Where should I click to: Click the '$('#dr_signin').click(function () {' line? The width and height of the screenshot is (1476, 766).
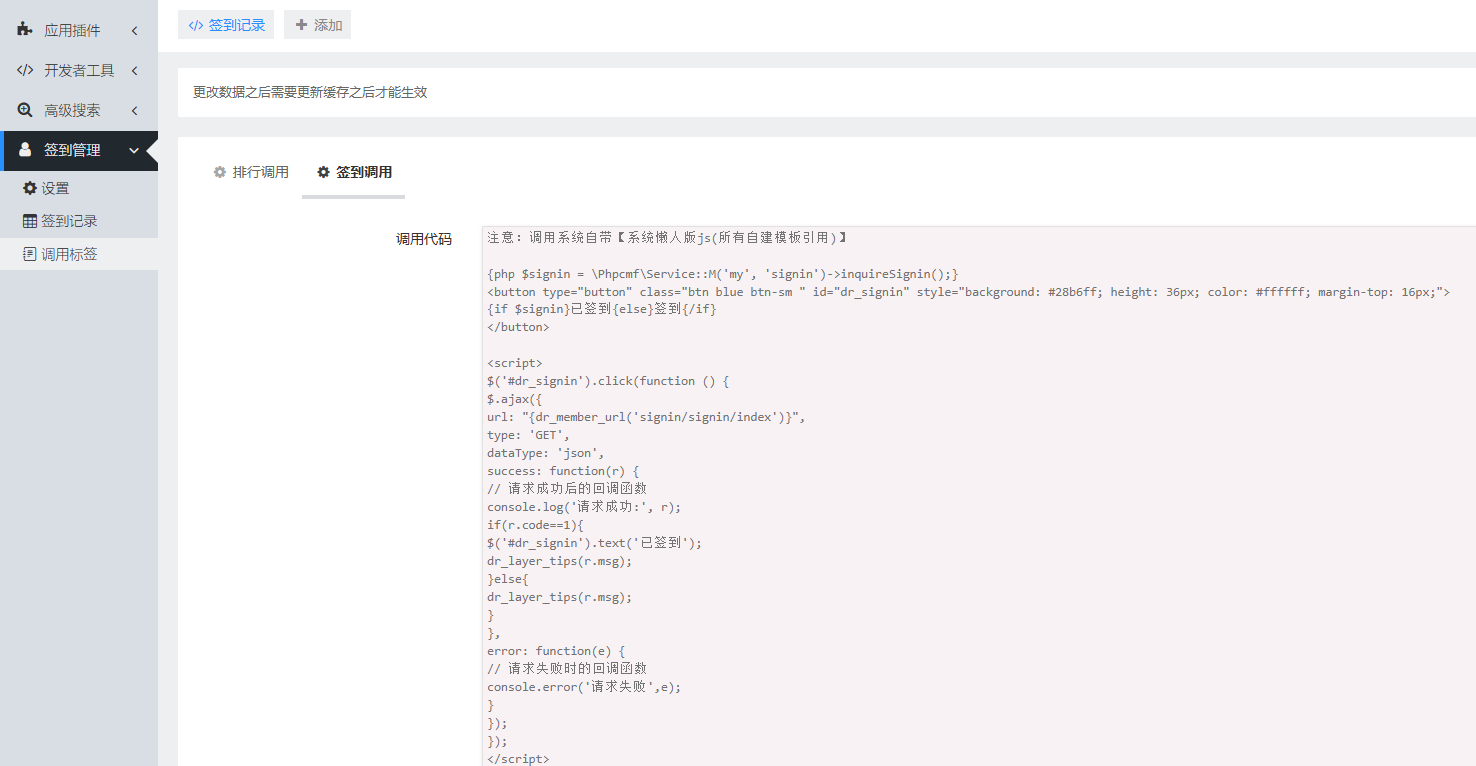pos(609,381)
